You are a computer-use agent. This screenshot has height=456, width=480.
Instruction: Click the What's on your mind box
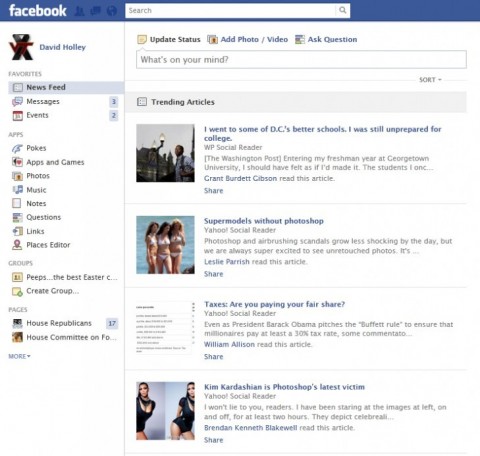[x=301, y=60]
